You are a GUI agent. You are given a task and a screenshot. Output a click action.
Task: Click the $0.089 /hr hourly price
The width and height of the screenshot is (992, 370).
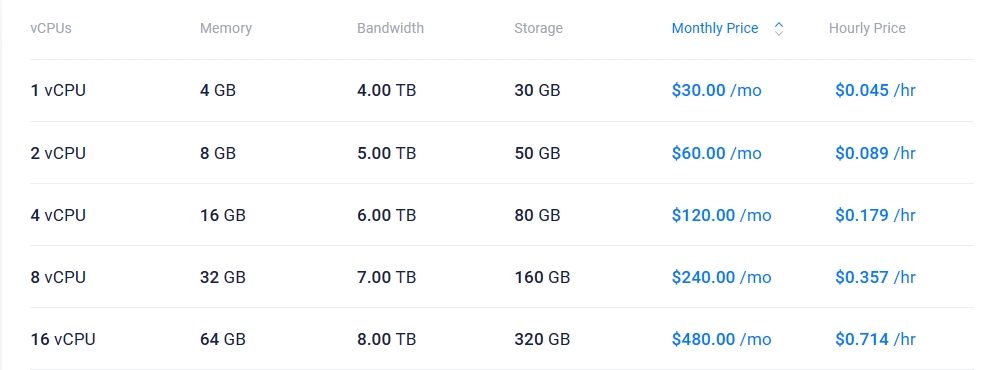click(x=876, y=153)
